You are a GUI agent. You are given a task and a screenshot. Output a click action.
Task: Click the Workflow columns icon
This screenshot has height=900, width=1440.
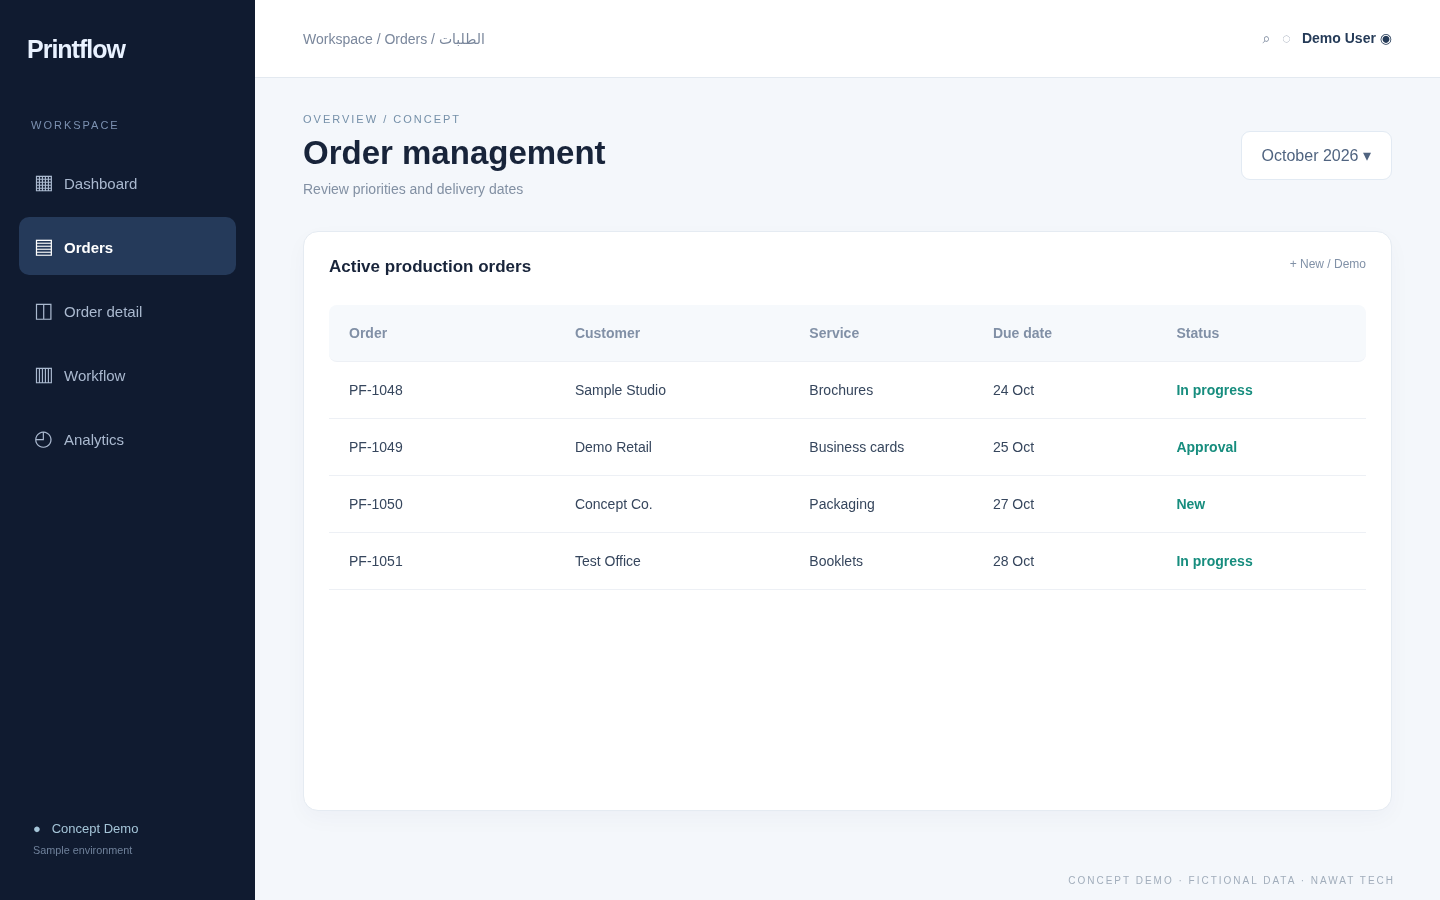click(x=44, y=375)
